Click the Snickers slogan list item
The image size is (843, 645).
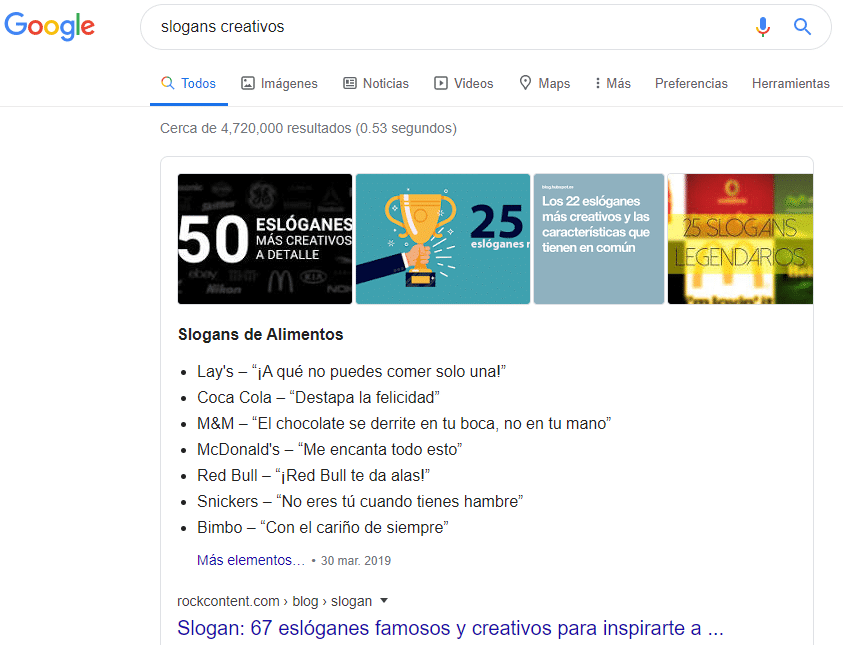coord(360,501)
